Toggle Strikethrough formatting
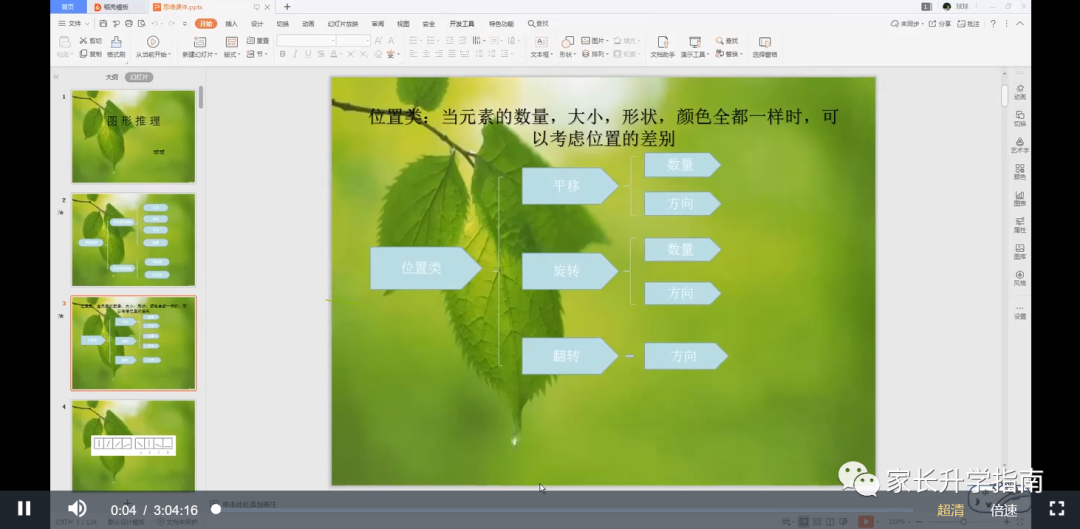Screen dimensions: 1080x529 coord(320,54)
